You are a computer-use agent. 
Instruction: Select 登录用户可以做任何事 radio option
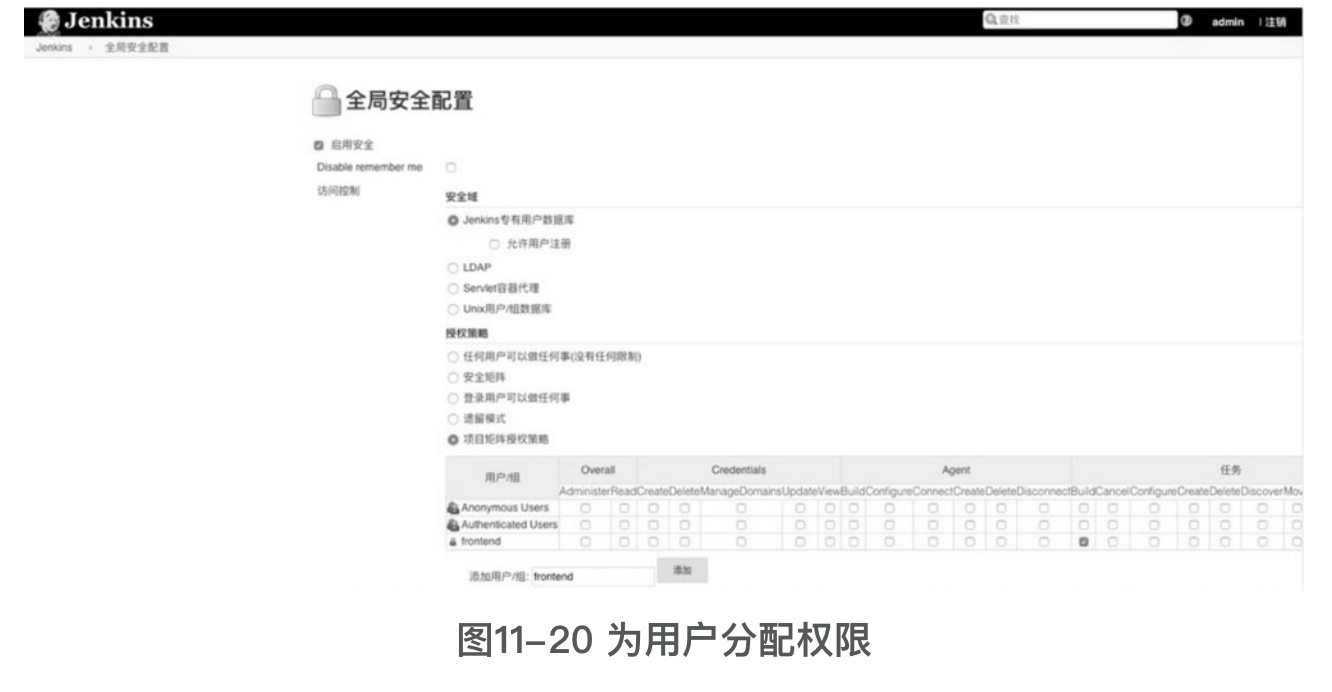(x=453, y=398)
